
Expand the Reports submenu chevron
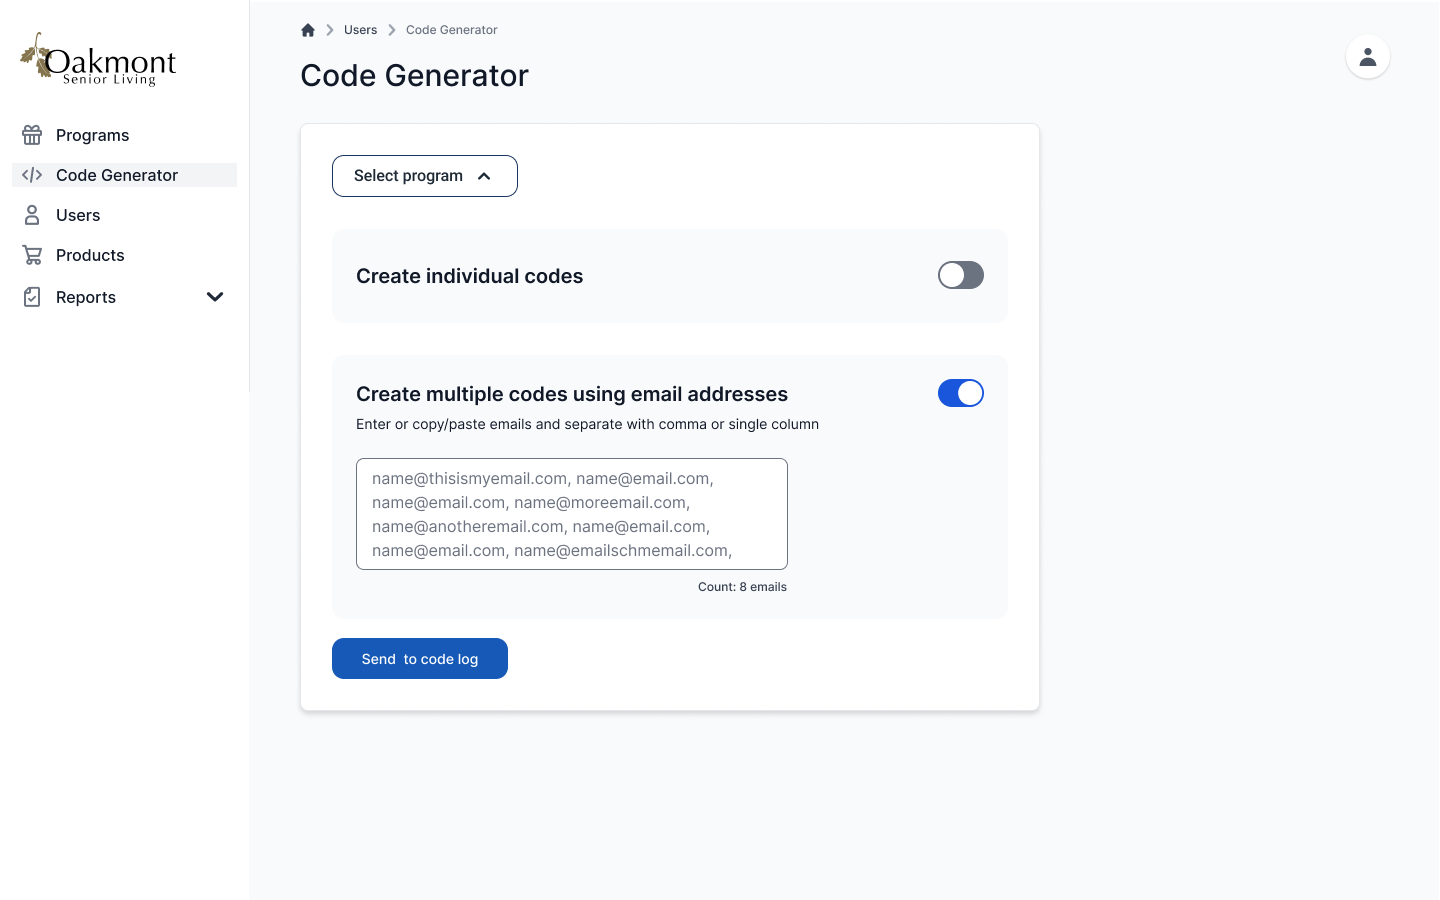[215, 297]
